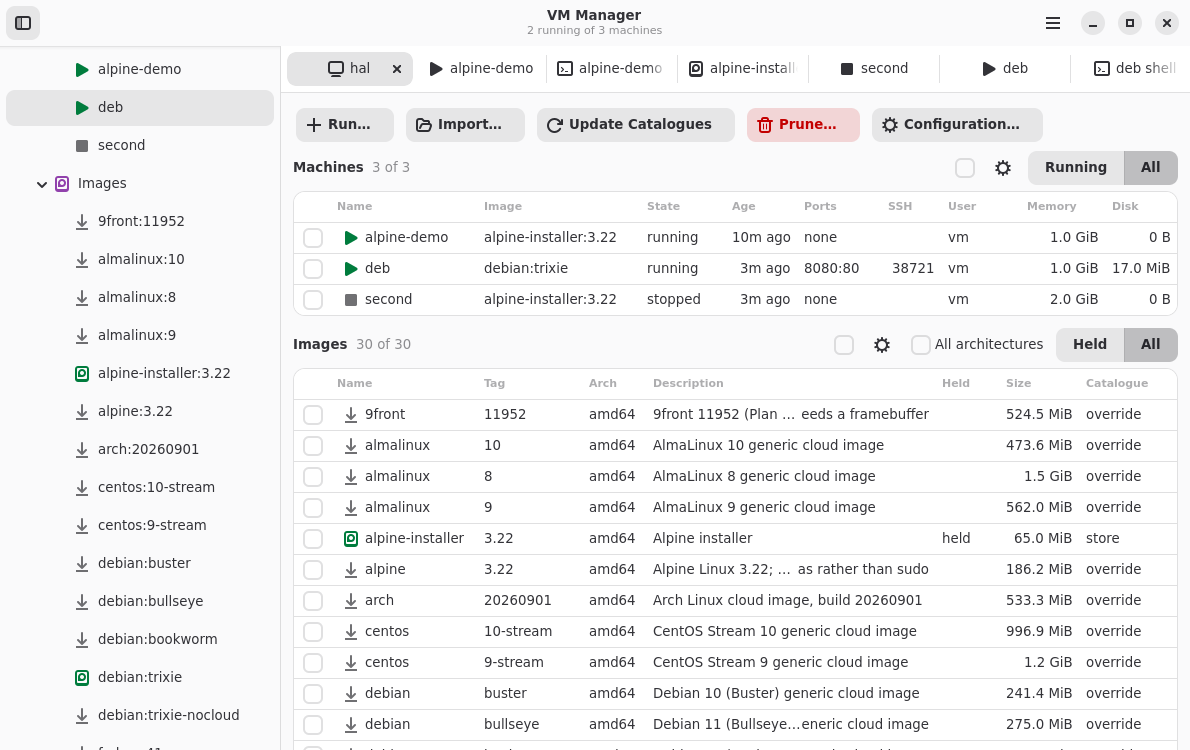
Task: Open the hamburger main menu
Action: point(1053,23)
